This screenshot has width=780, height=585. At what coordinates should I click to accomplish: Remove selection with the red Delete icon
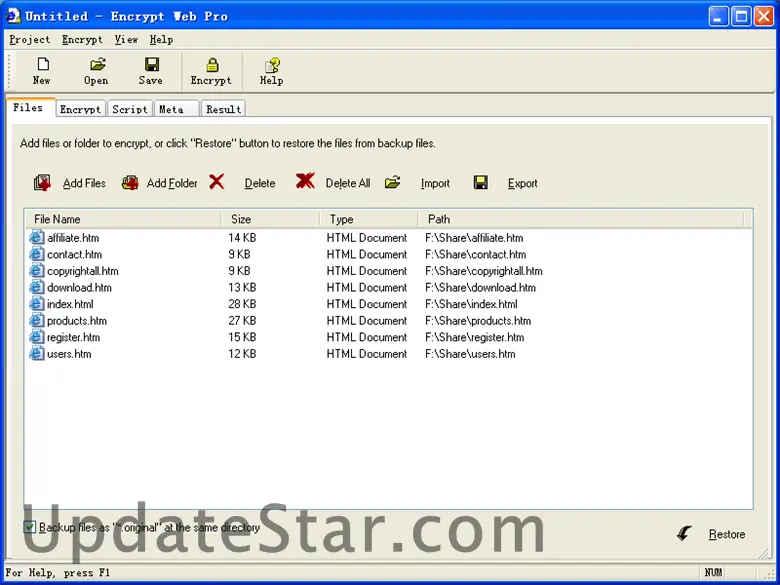(x=217, y=182)
